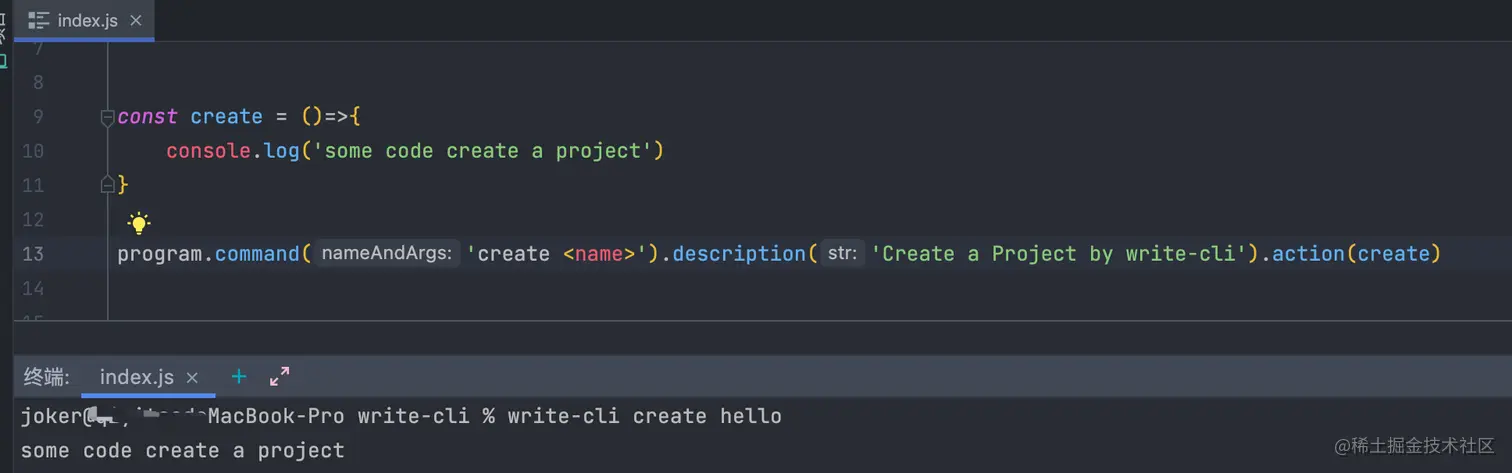Place cursor on the description method
Viewport: 1512px width, 473px height.
pyautogui.click(x=738, y=254)
